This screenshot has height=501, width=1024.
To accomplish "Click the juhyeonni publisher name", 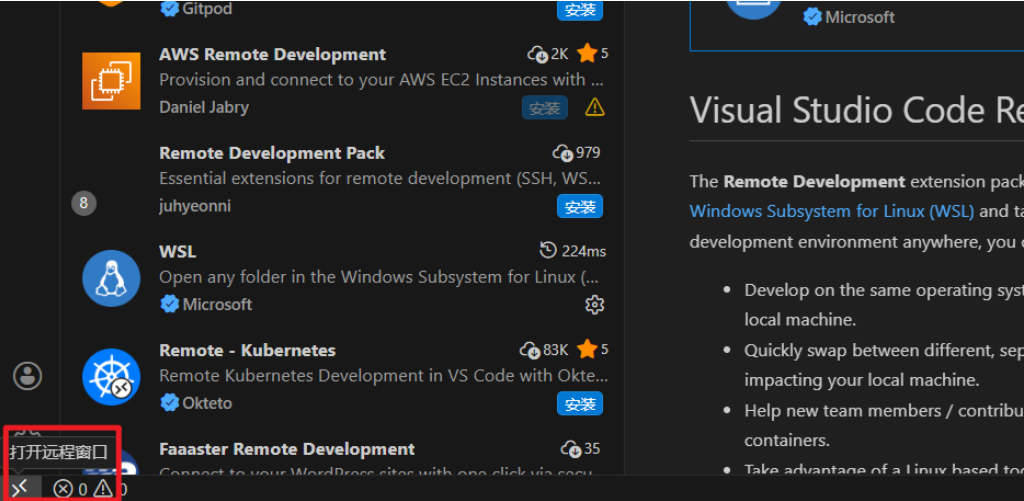I will click(x=195, y=206).
